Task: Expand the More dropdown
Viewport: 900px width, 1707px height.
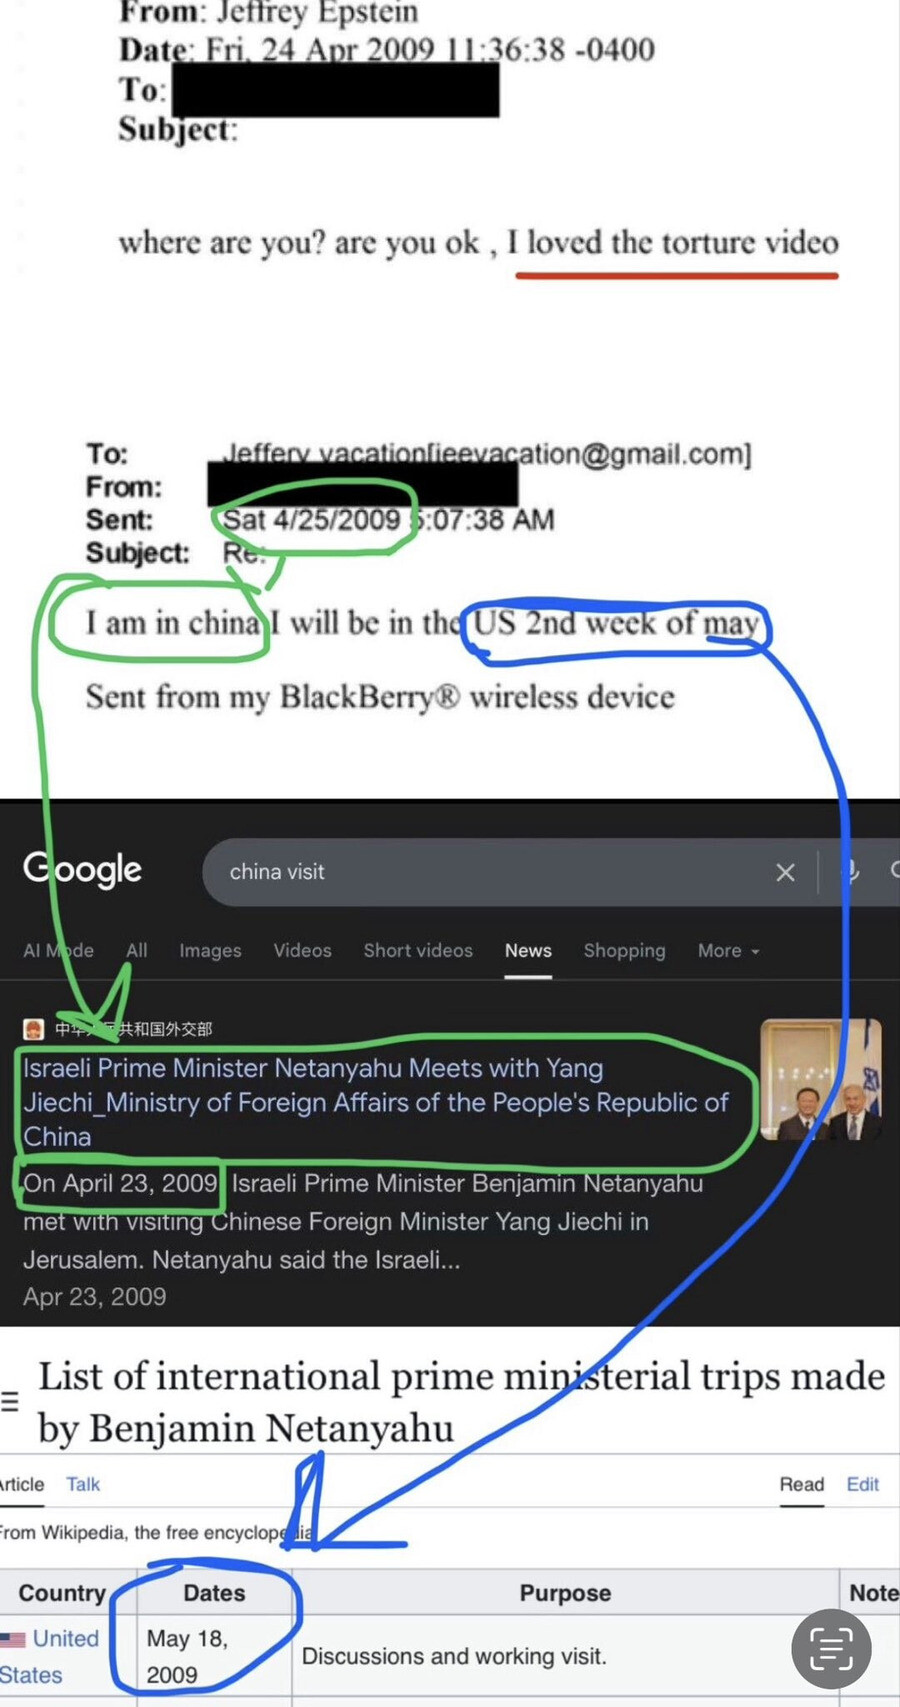Action: [x=729, y=951]
